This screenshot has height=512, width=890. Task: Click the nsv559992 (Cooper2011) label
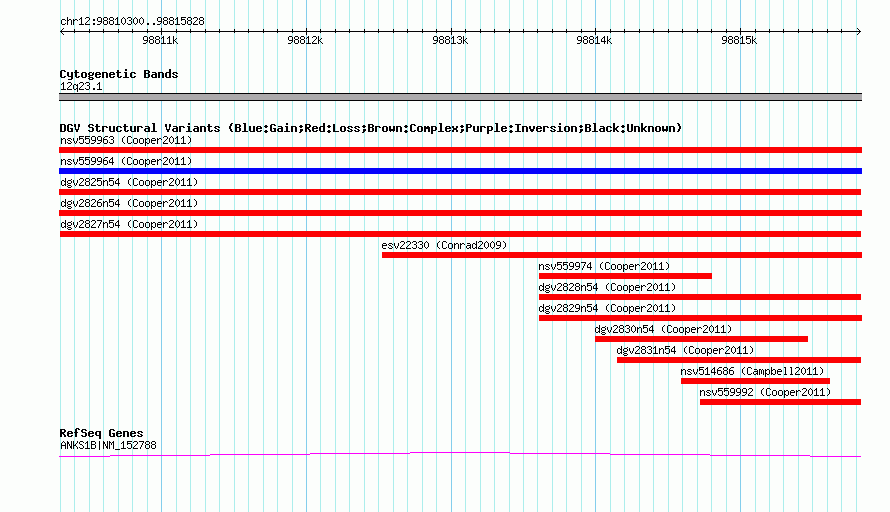[765, 392]
